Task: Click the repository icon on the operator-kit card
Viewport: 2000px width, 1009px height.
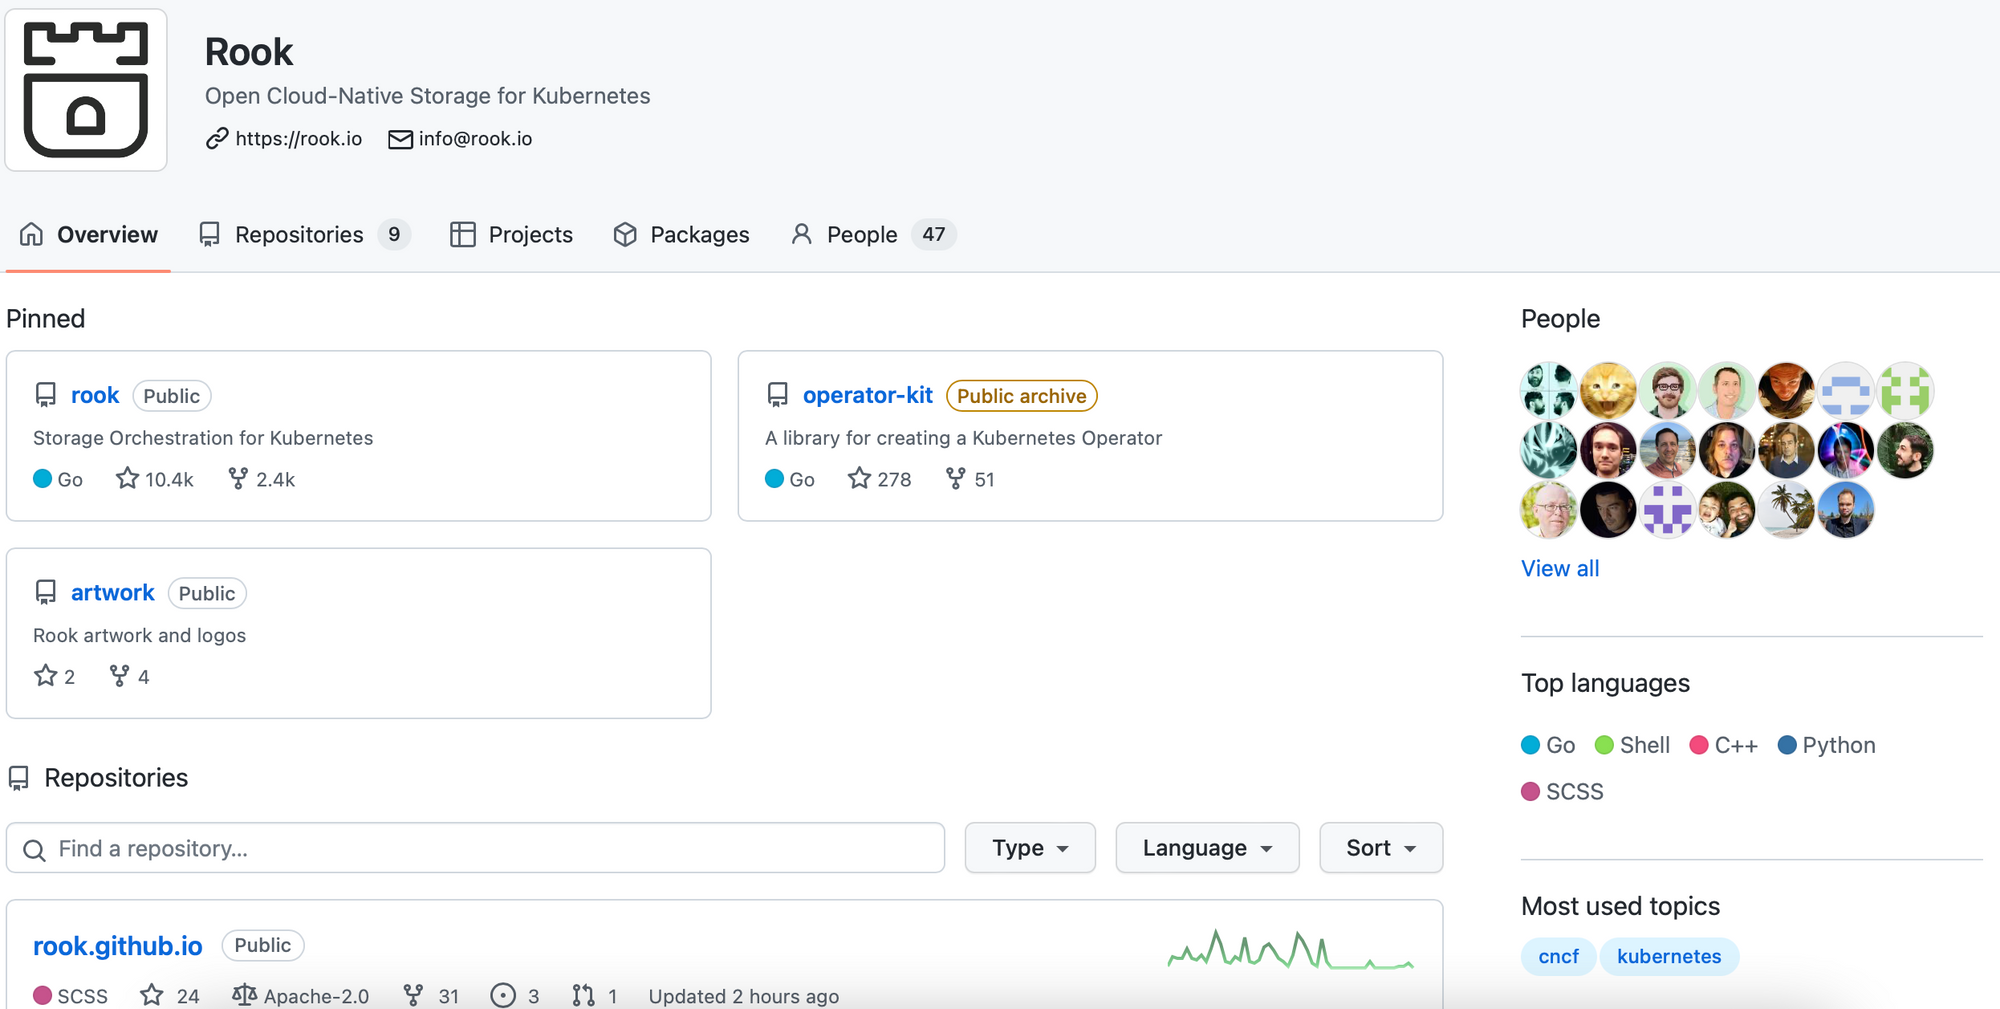Action: pyautogui.click(x=778, y=395)
